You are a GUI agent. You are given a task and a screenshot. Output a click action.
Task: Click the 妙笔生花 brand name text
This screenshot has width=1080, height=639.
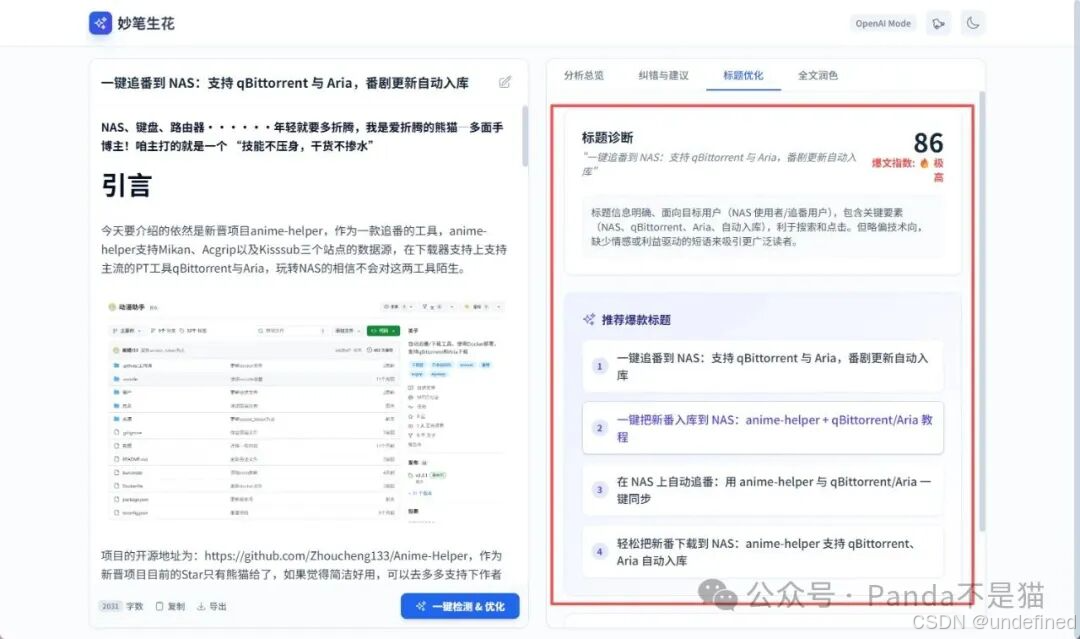click(x=146, y=23)
